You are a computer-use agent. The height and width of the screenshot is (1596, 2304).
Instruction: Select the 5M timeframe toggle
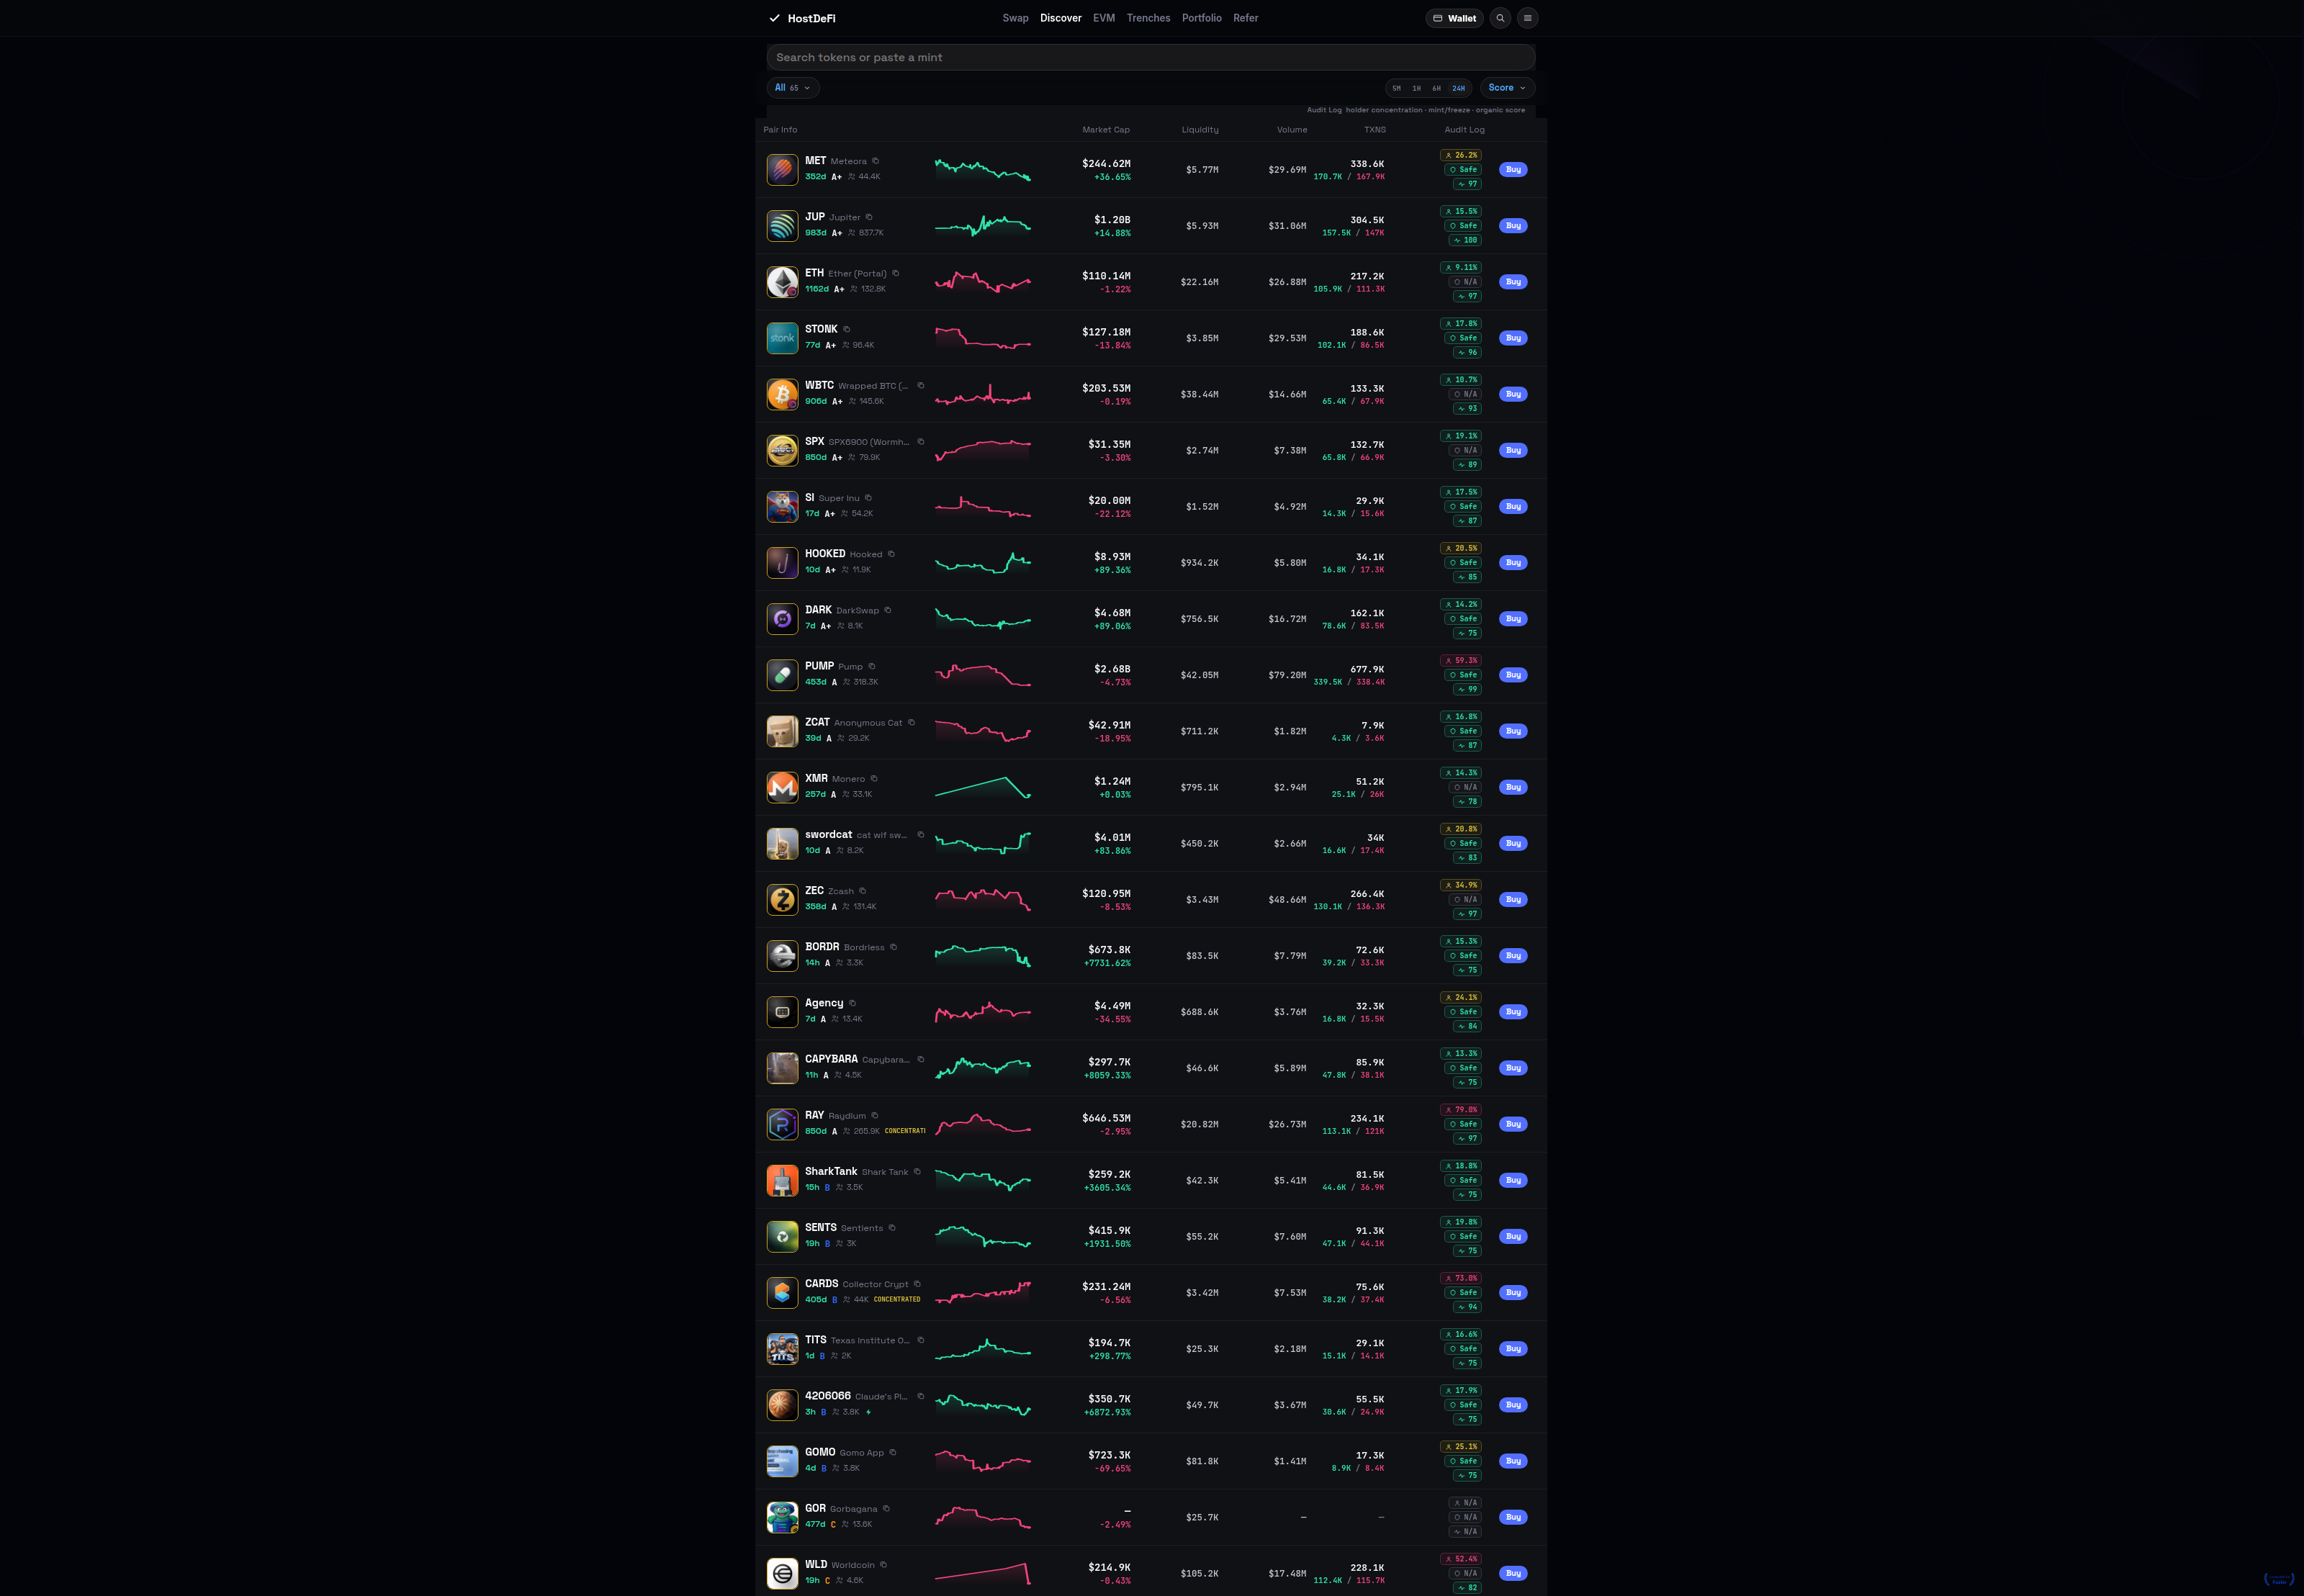tap(1397, 88)
